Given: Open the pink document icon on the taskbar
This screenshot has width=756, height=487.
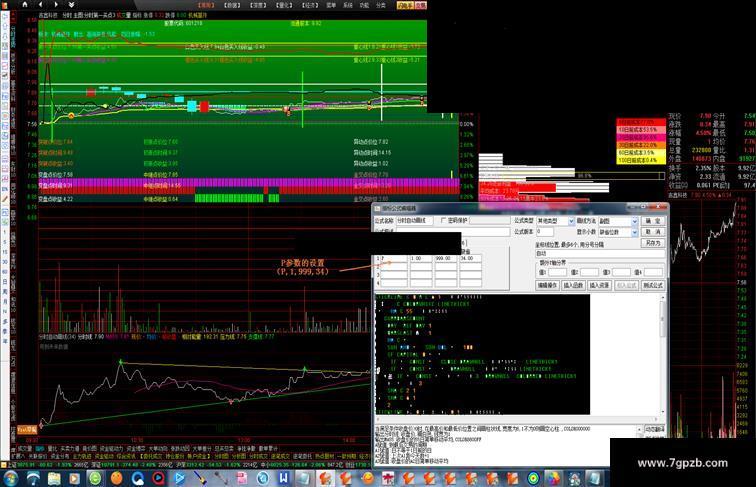Looking at the screenshot, I should click(x=242, y=478).
